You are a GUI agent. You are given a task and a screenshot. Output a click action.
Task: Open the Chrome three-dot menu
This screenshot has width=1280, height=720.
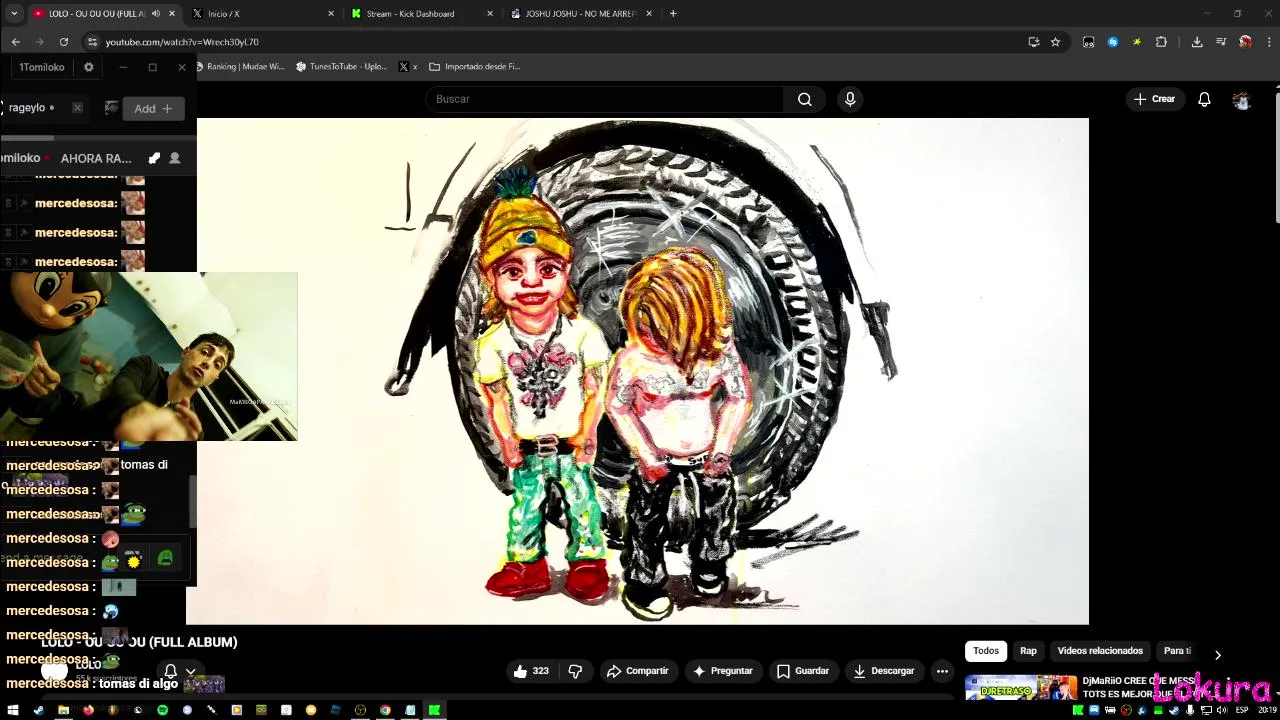(1269, 42)
